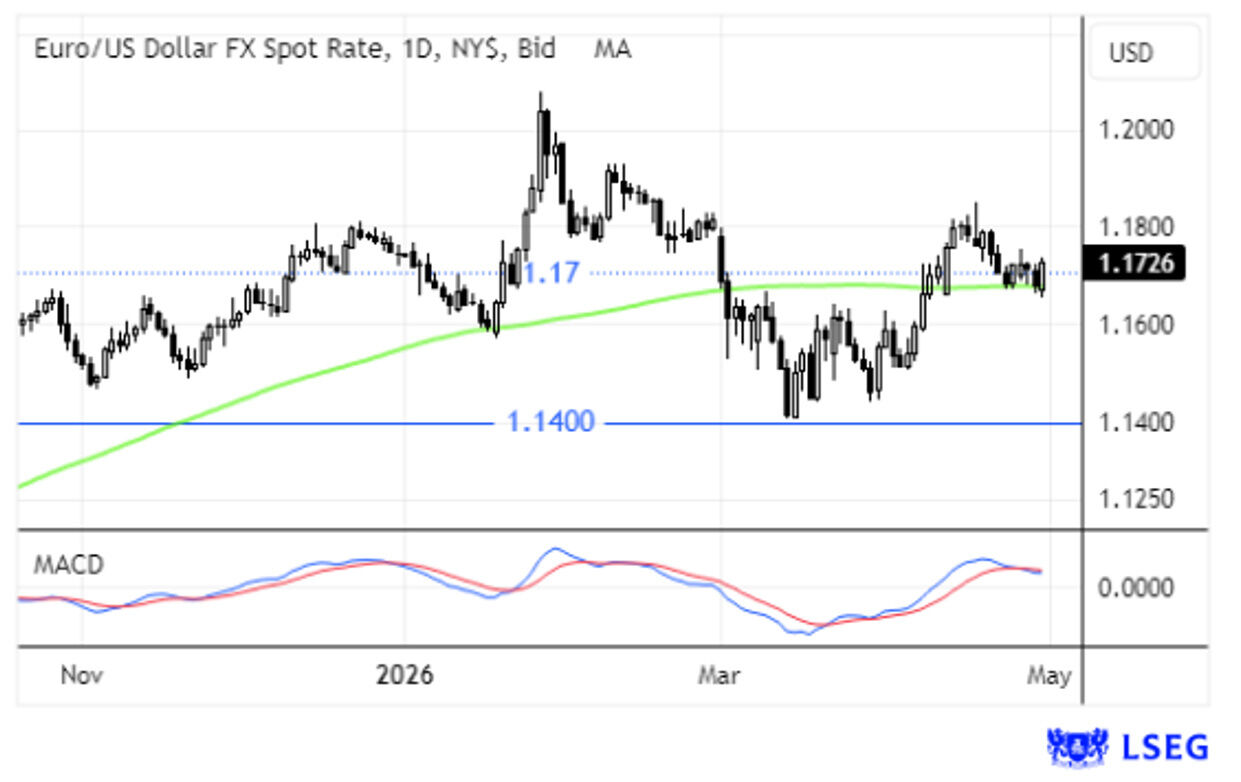Click the 1.1800 price axis label
The width and height of the screenshot is (1241, 782).
coord(1135,228)
